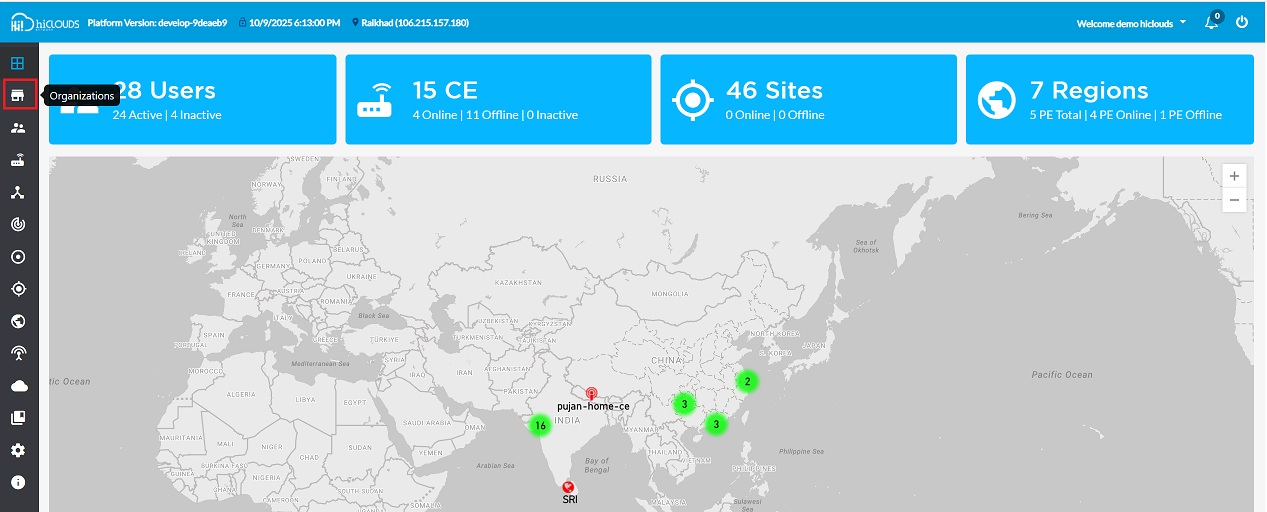Open the radar icon in sidebar
The image size is (1267, 512).
pos(17,225)
